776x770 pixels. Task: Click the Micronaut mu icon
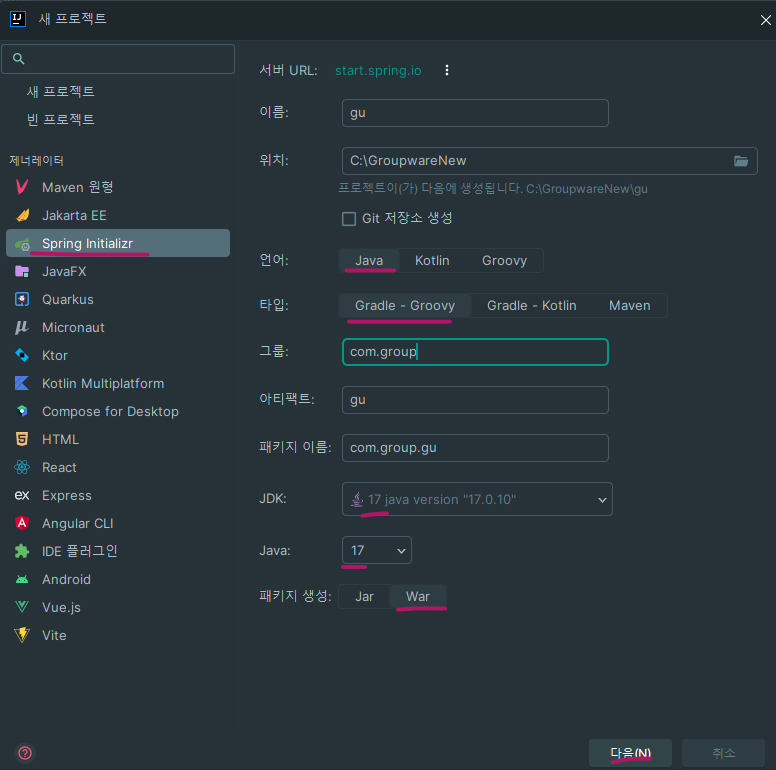22,327
